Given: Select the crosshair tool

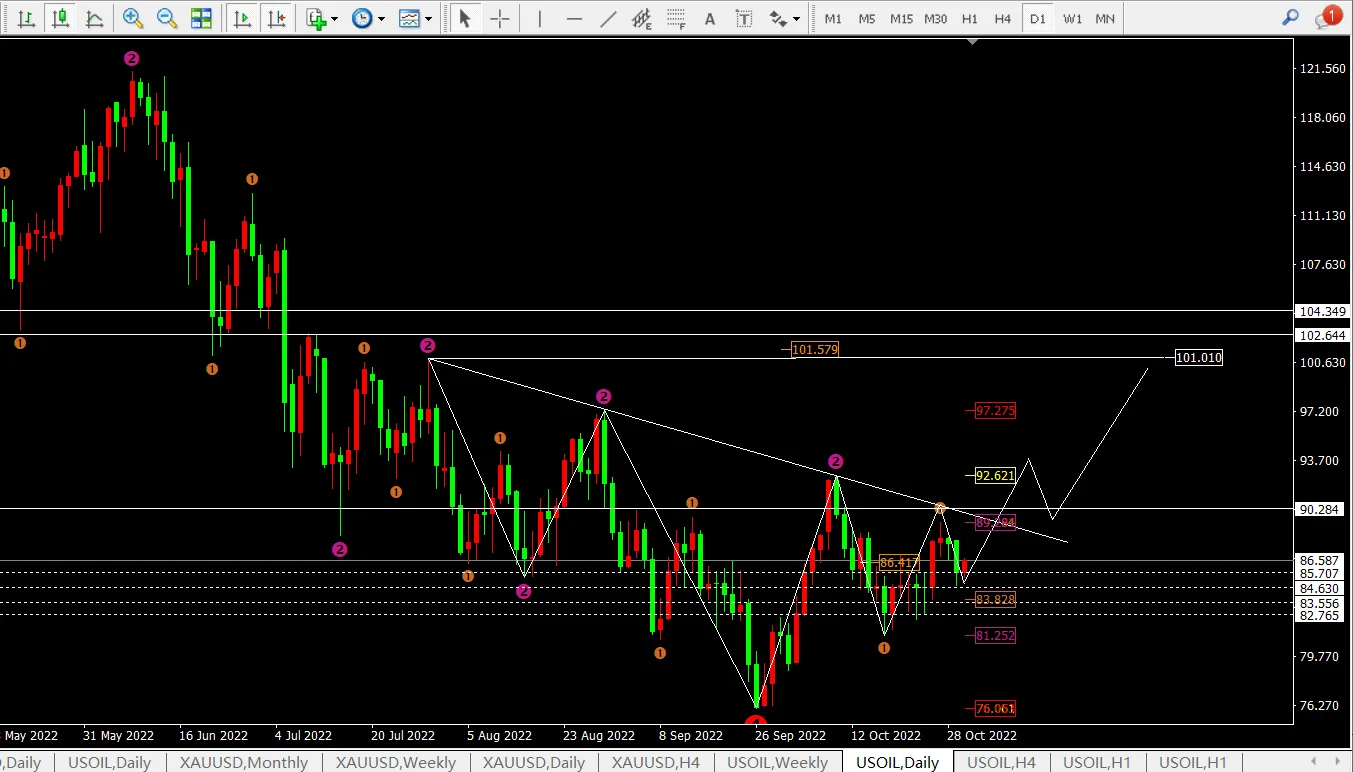Looking at the screenshot, I should [x=499, y=18].
